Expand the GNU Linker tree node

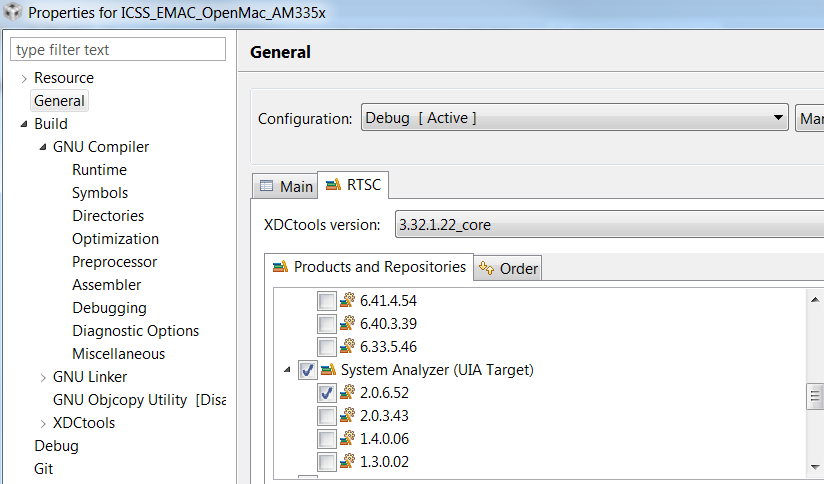click(x=43, y=377)
